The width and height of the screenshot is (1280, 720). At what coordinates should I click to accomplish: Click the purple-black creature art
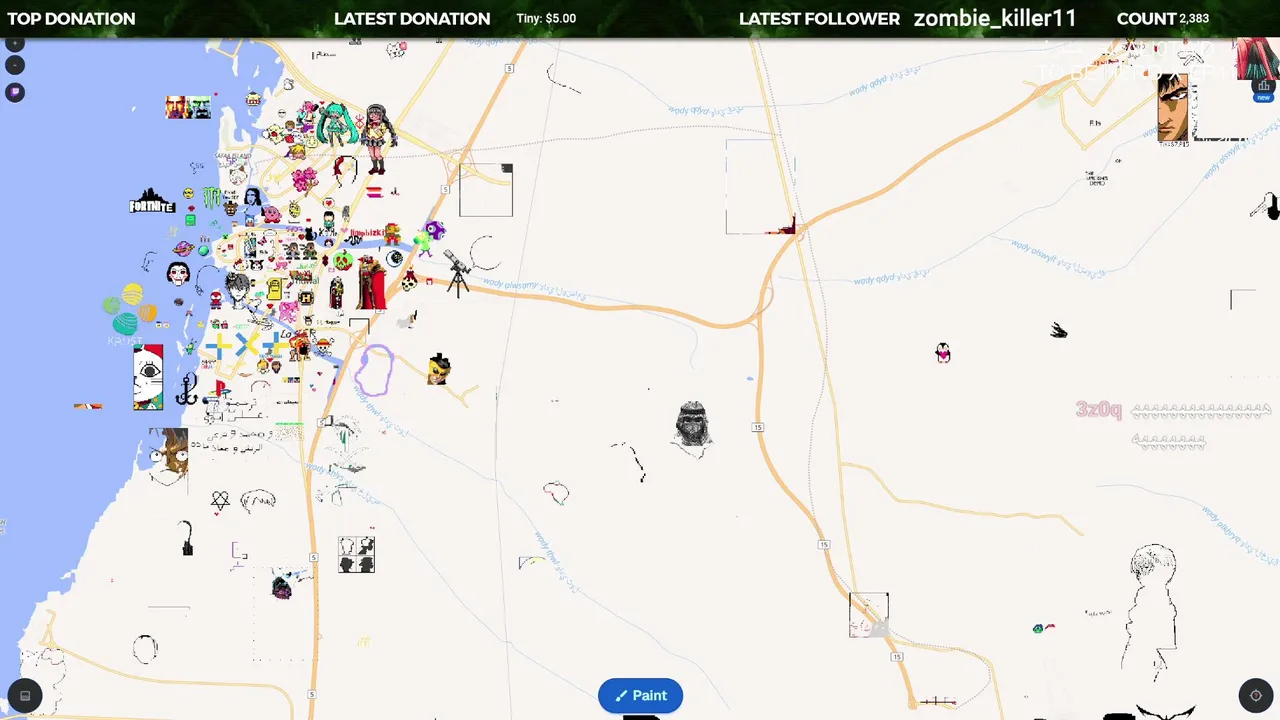click(281, 586)
